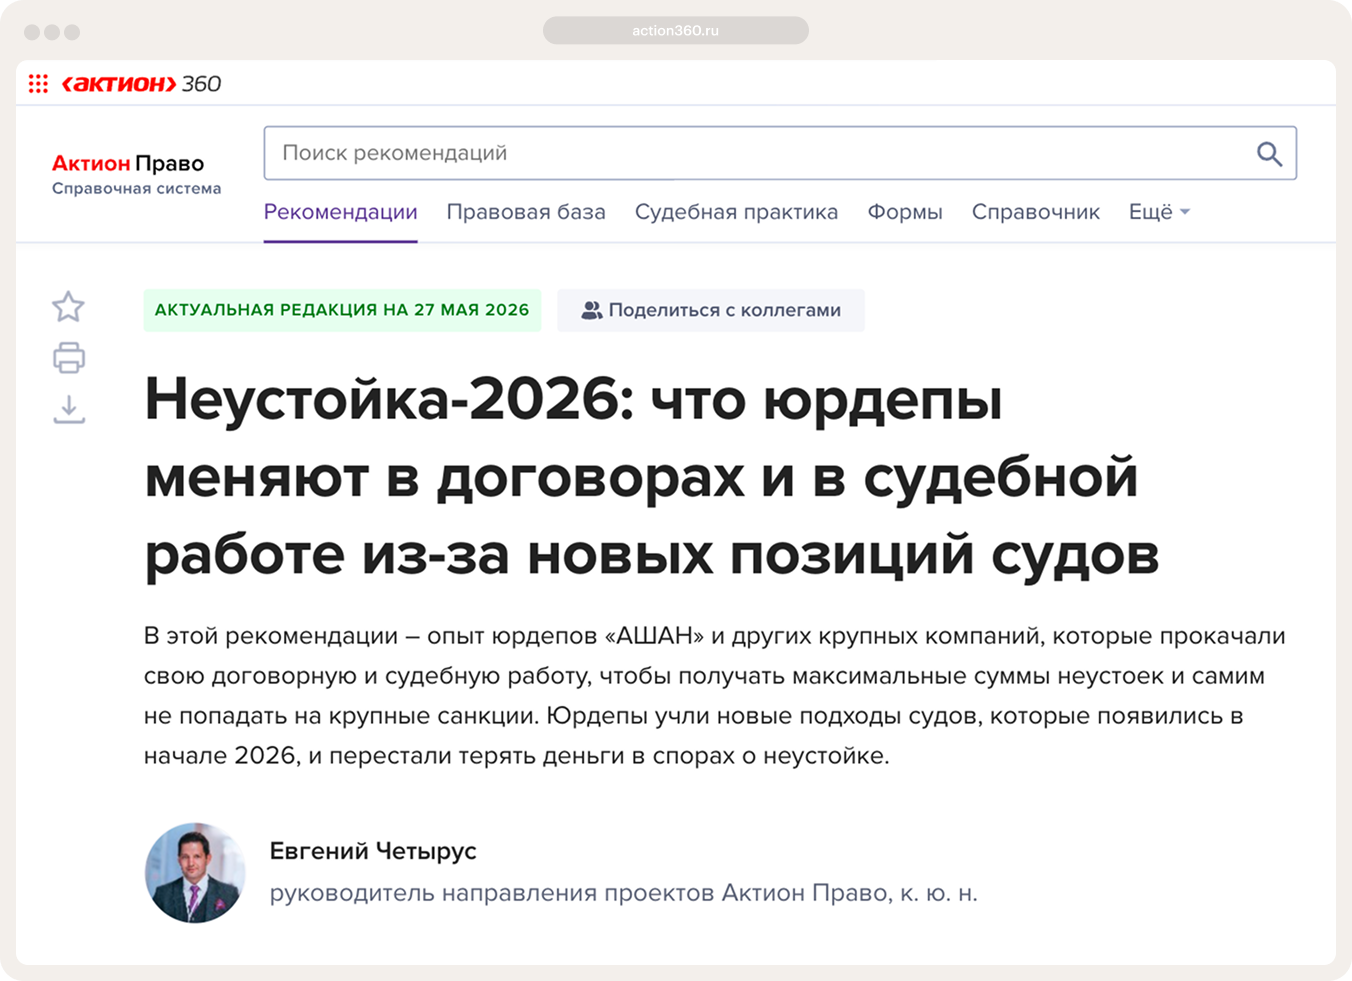
Task: Click the Актуальная редакция на 27 мая 2026 badge
Action: (342, 310)
